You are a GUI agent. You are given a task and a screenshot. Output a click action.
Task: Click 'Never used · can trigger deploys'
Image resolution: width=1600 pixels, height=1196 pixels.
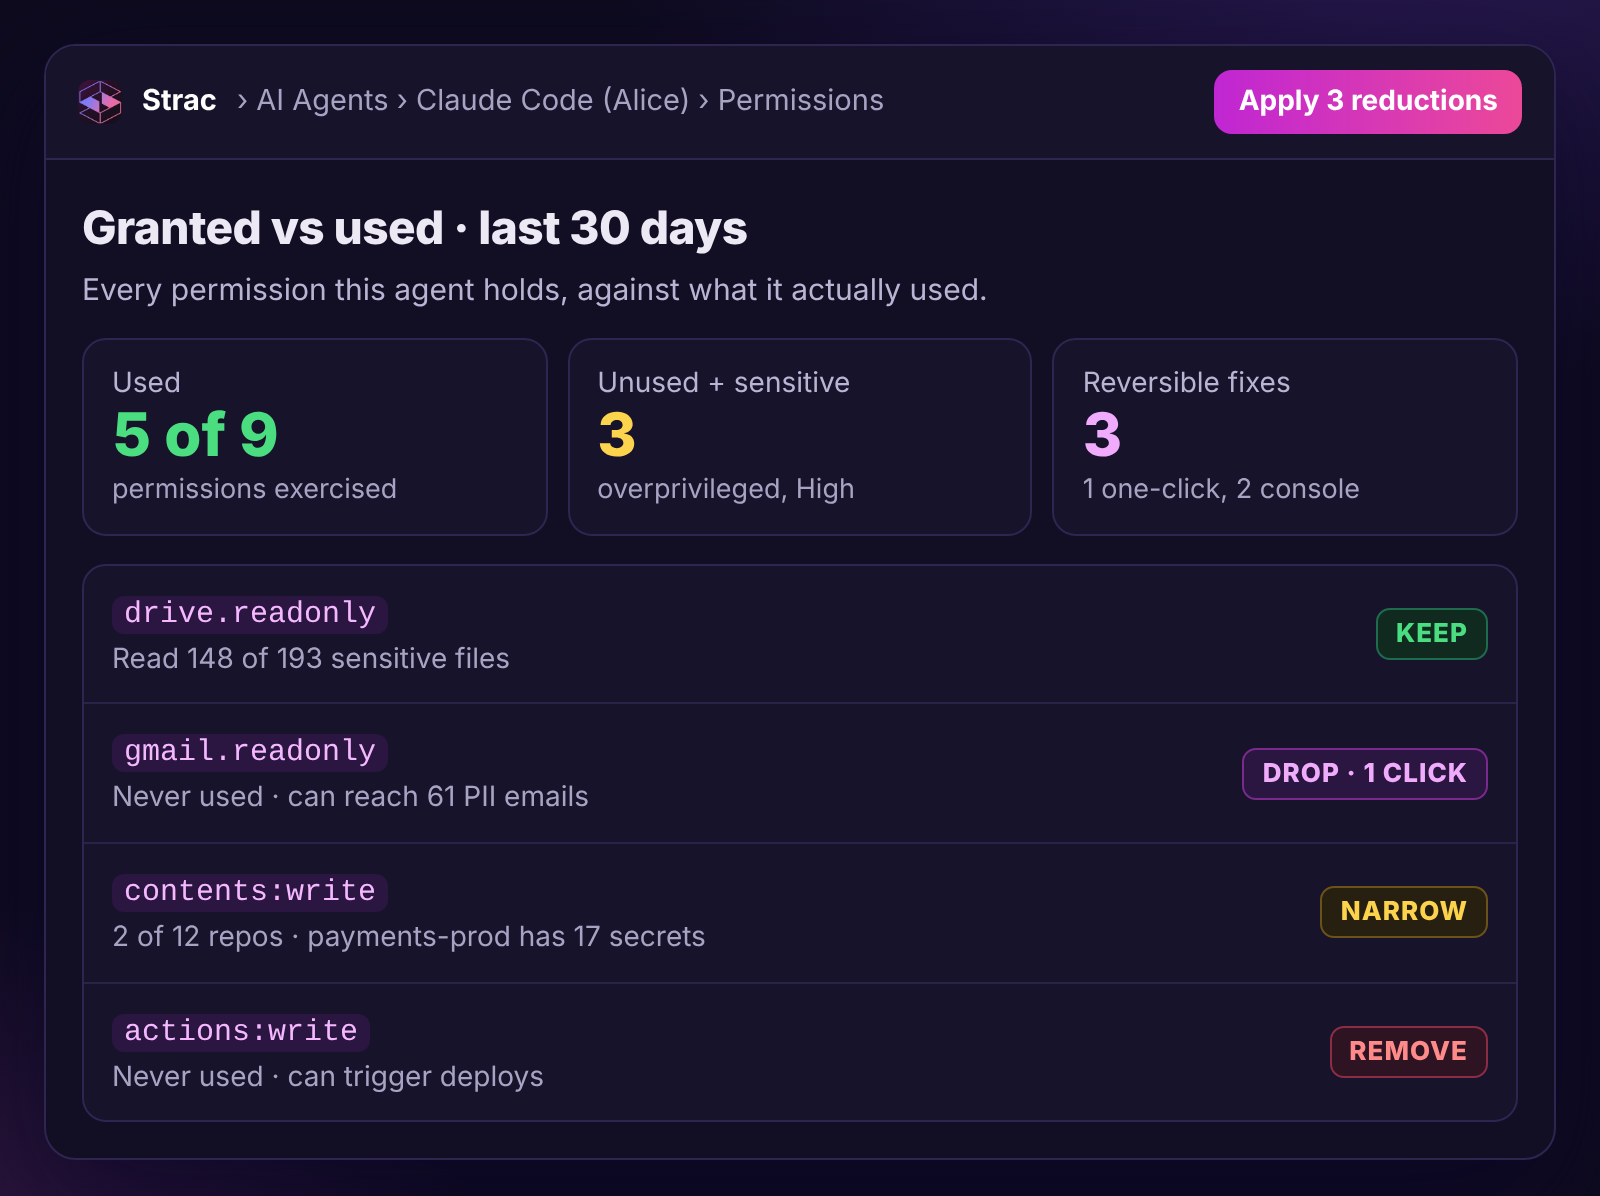(x=328, y=1077)
